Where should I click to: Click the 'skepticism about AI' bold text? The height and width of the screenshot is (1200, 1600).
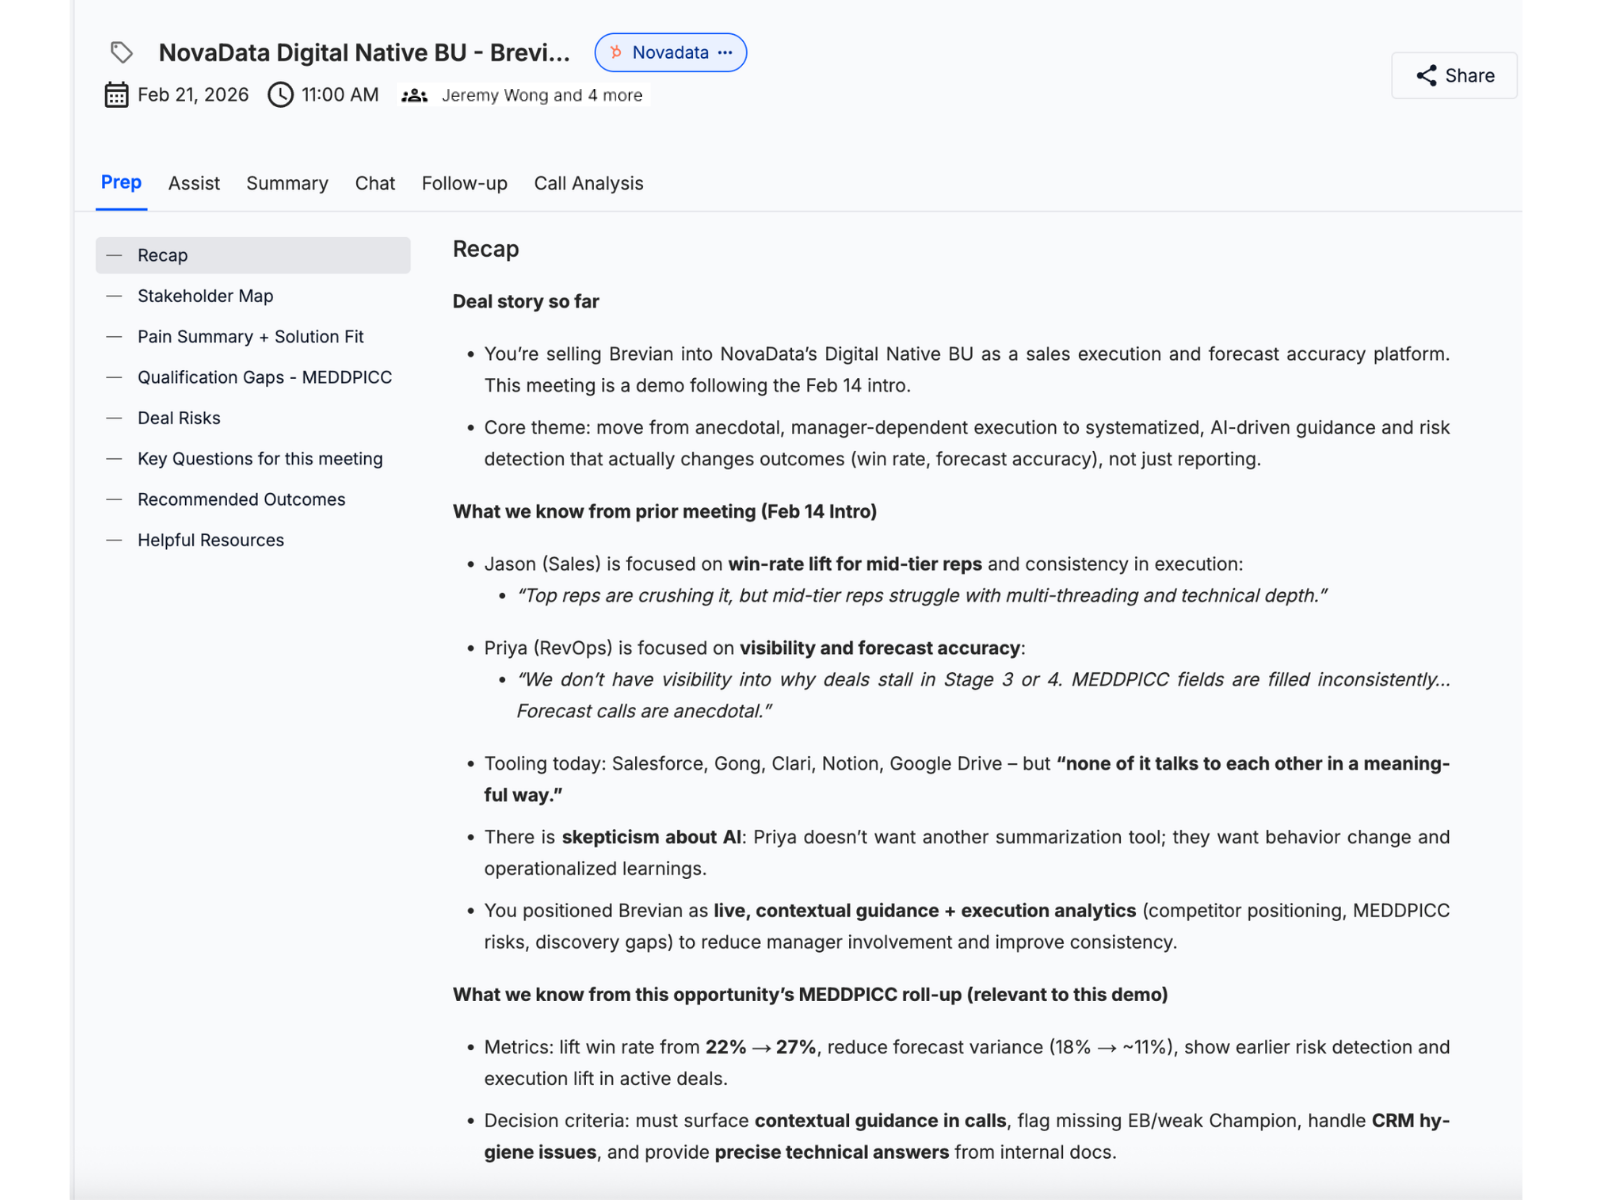652,837
